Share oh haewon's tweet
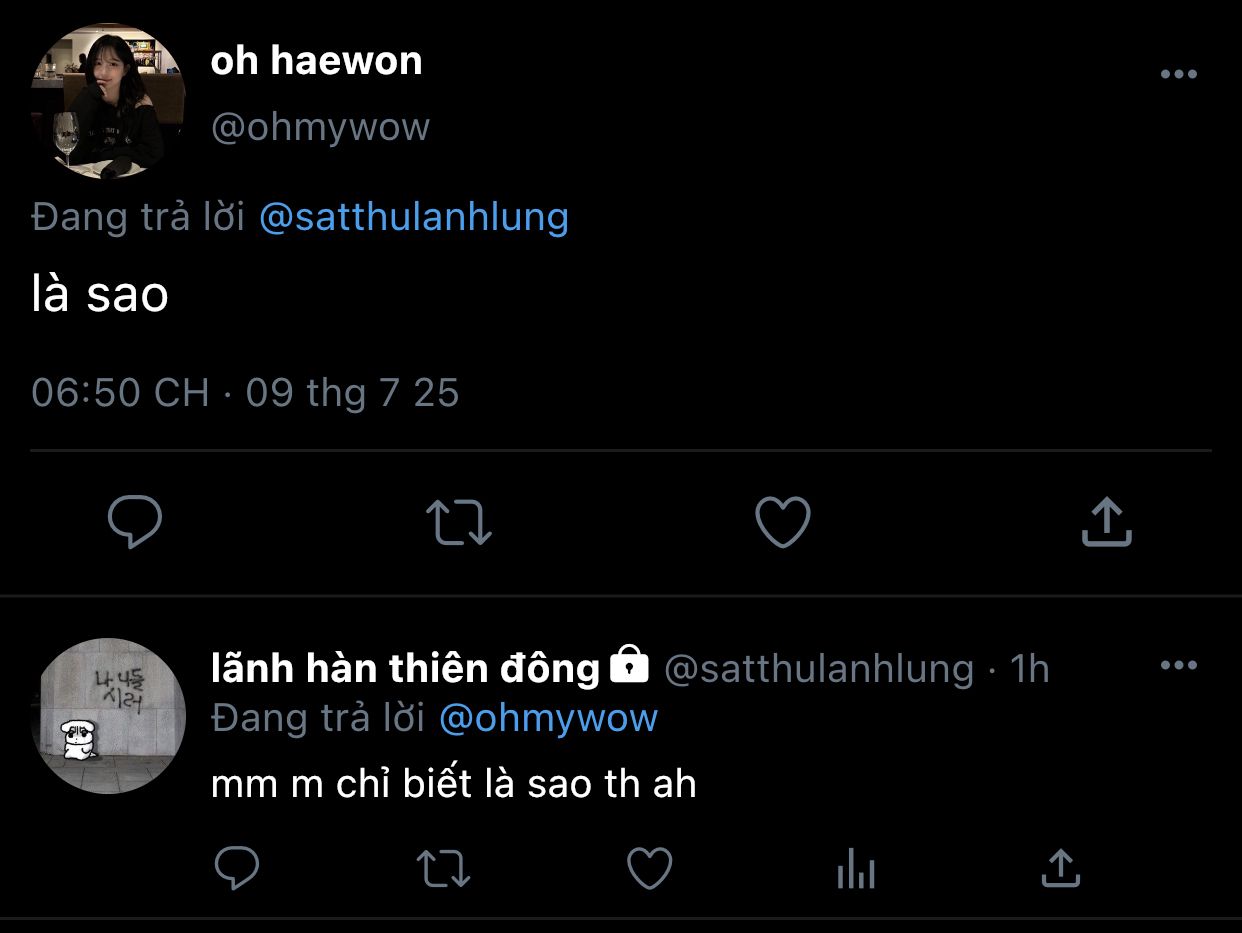Screen dimensions: 1242x933 [x=1106, y=522]
